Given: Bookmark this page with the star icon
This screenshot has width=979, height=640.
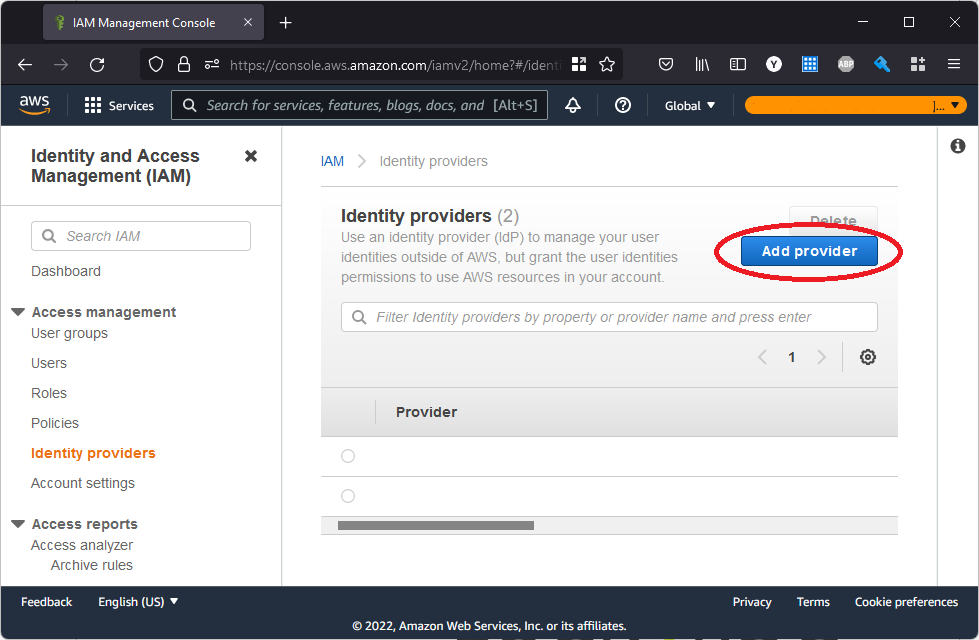Looking at the screenshot, I should (607, 64).
